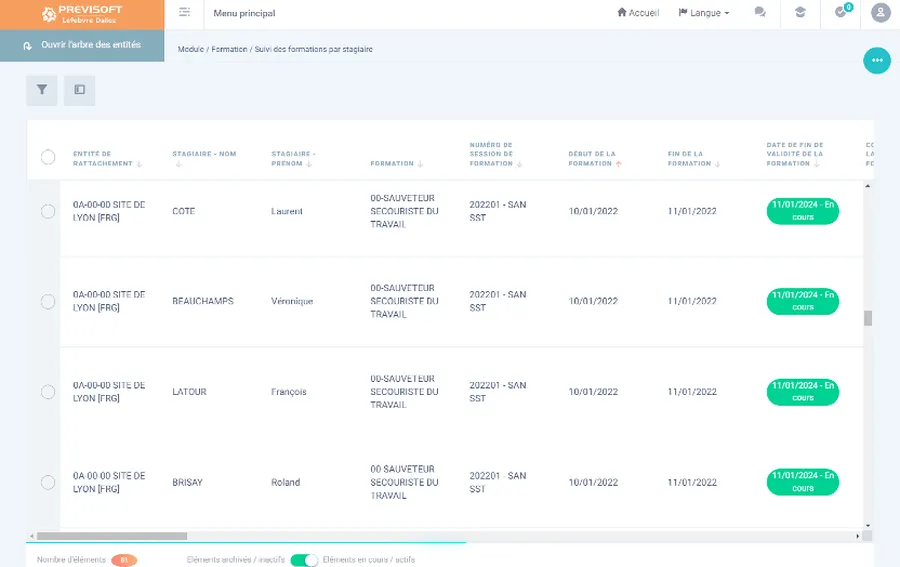Click first name Roland

285,483
